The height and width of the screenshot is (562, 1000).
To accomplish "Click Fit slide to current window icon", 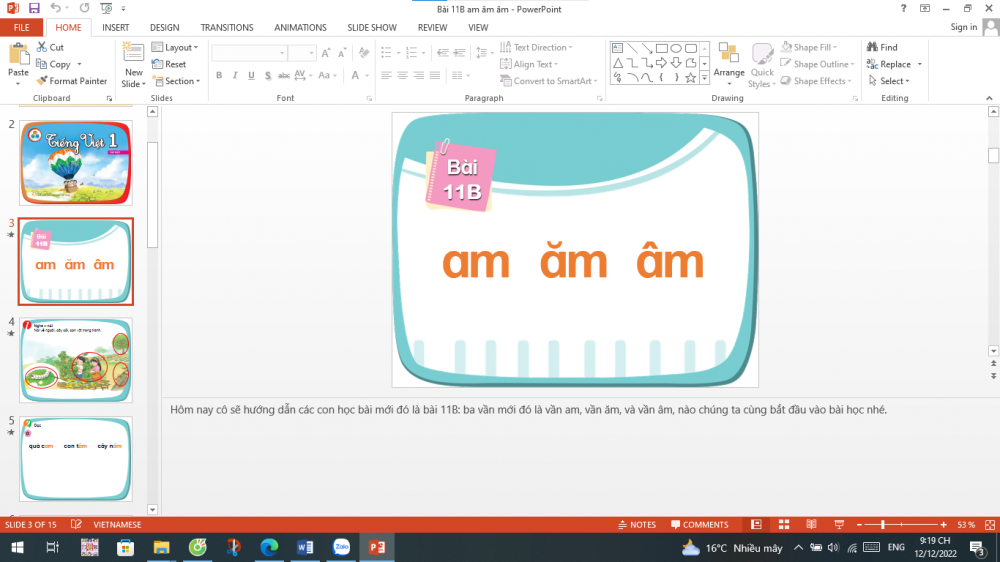I will point(988,524).
